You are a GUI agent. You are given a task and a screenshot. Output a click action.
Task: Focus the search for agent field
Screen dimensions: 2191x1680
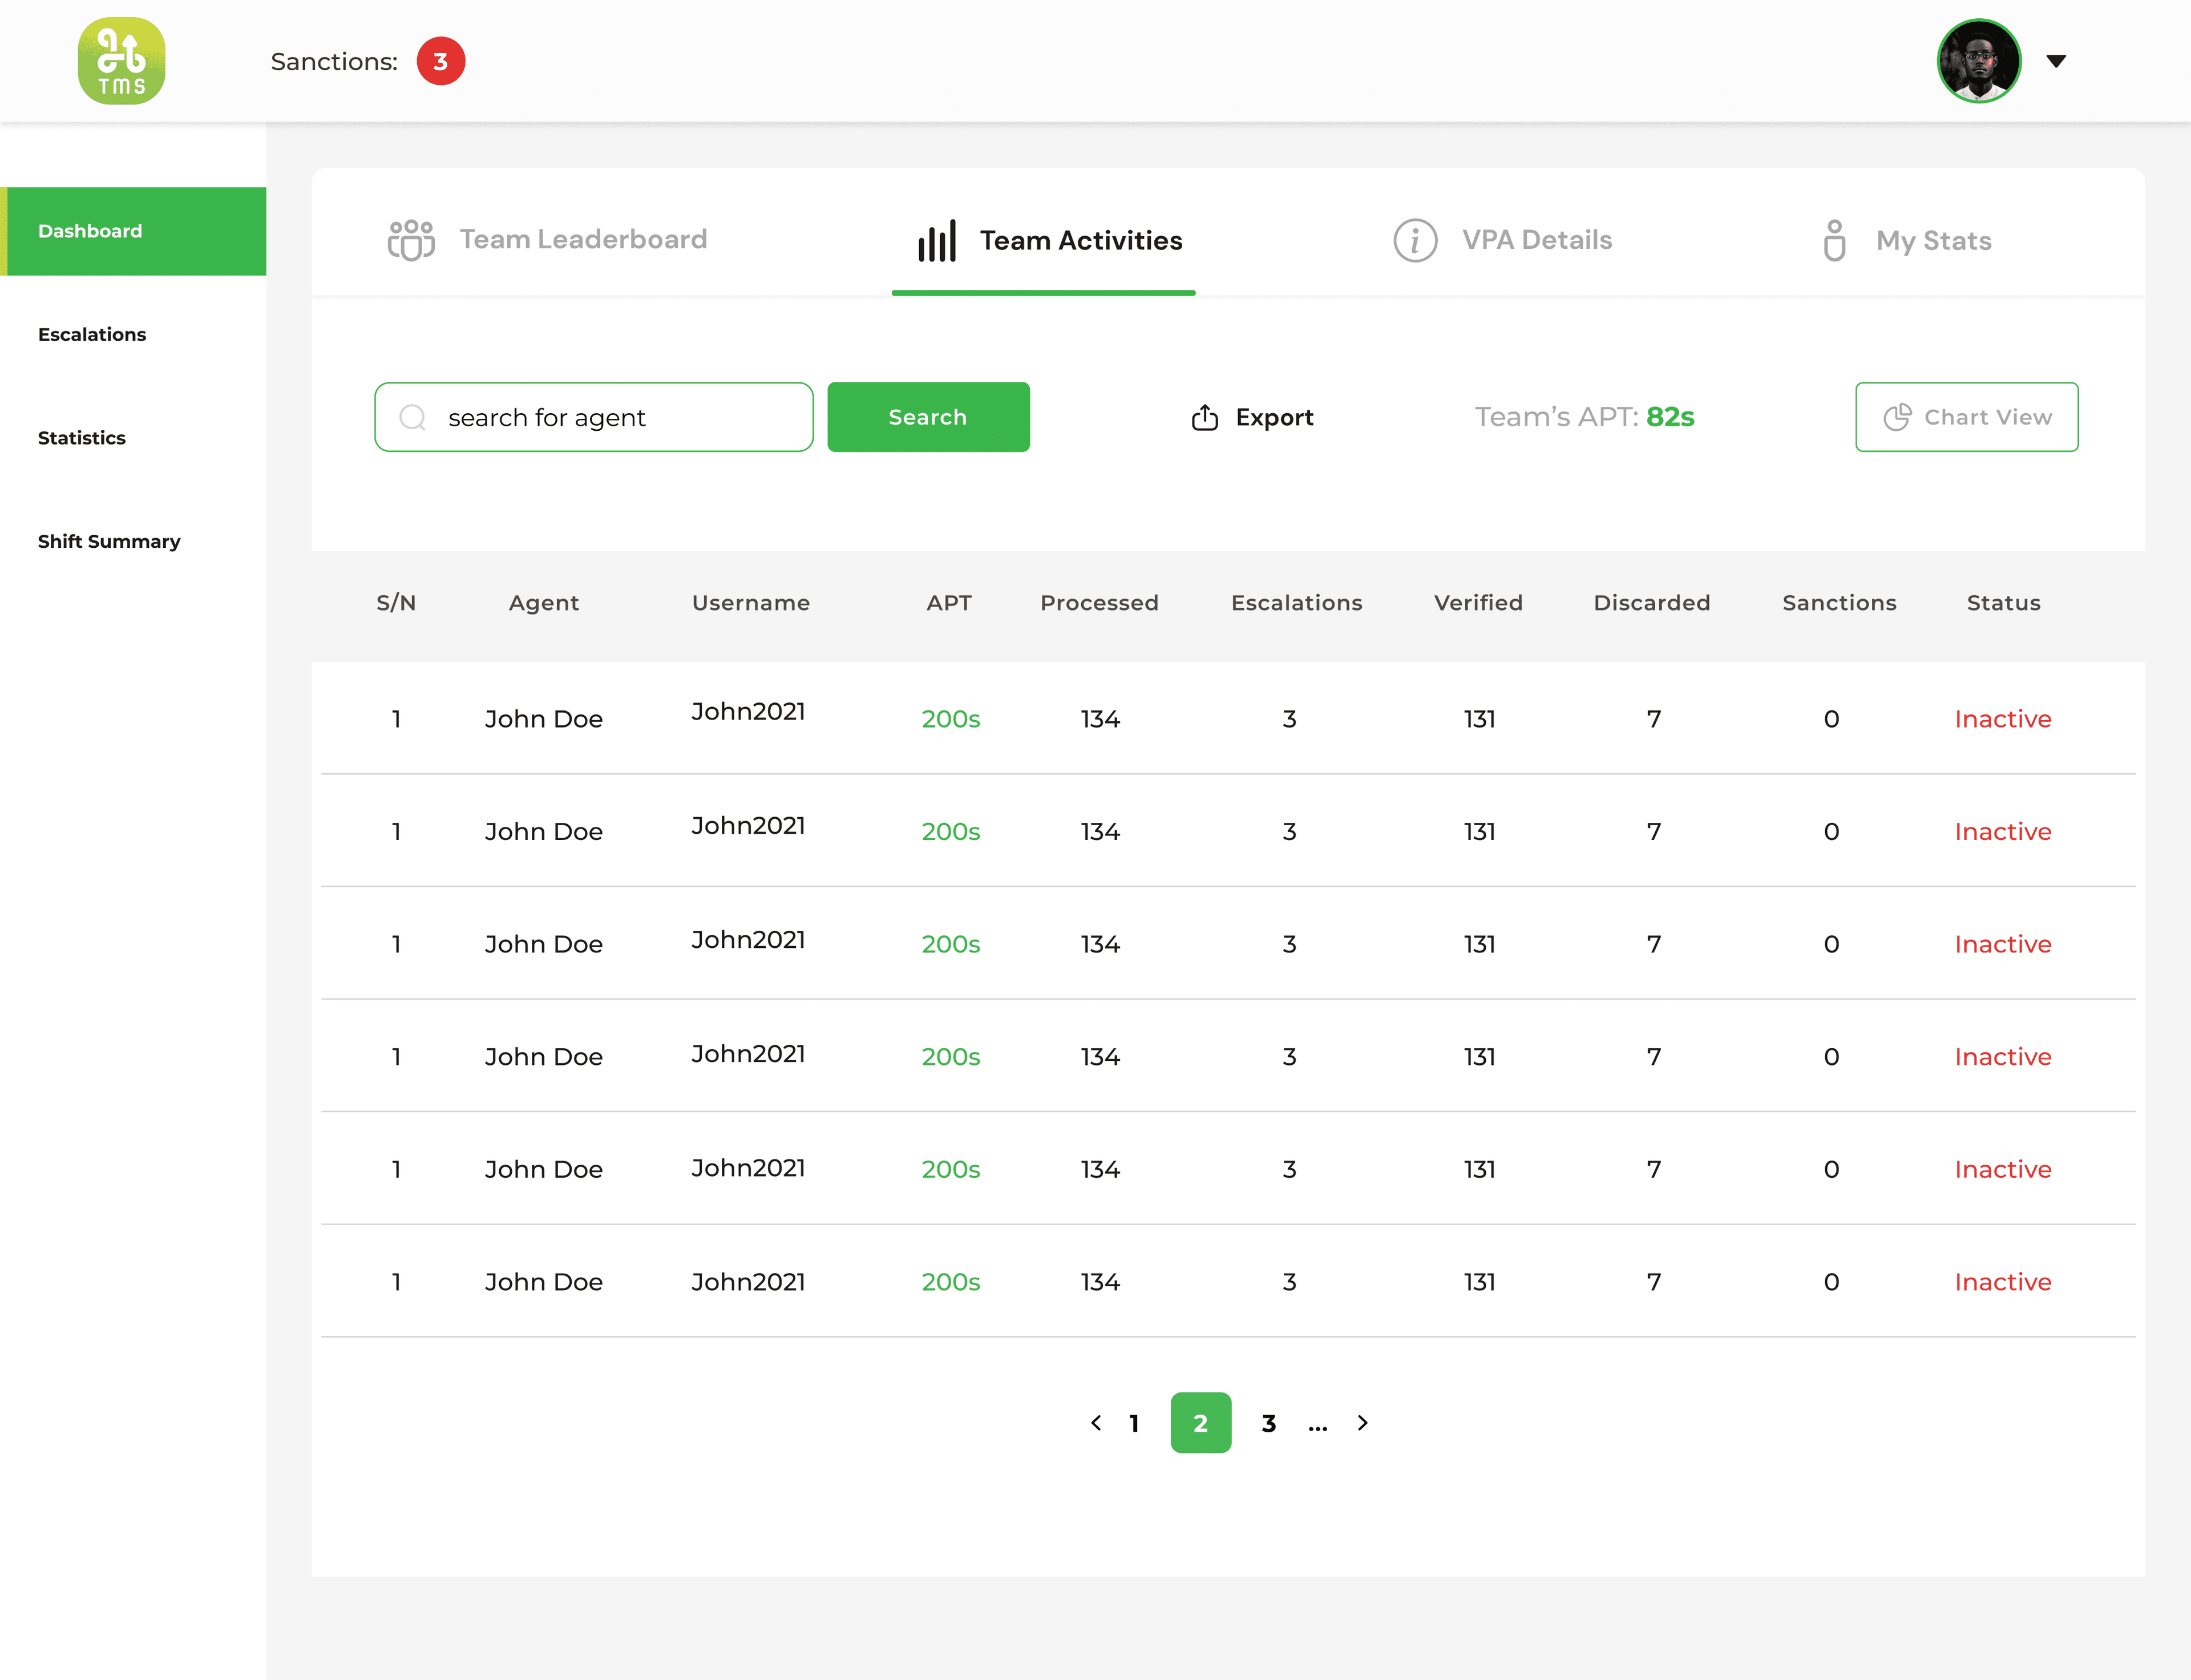[x=594, y=417]
